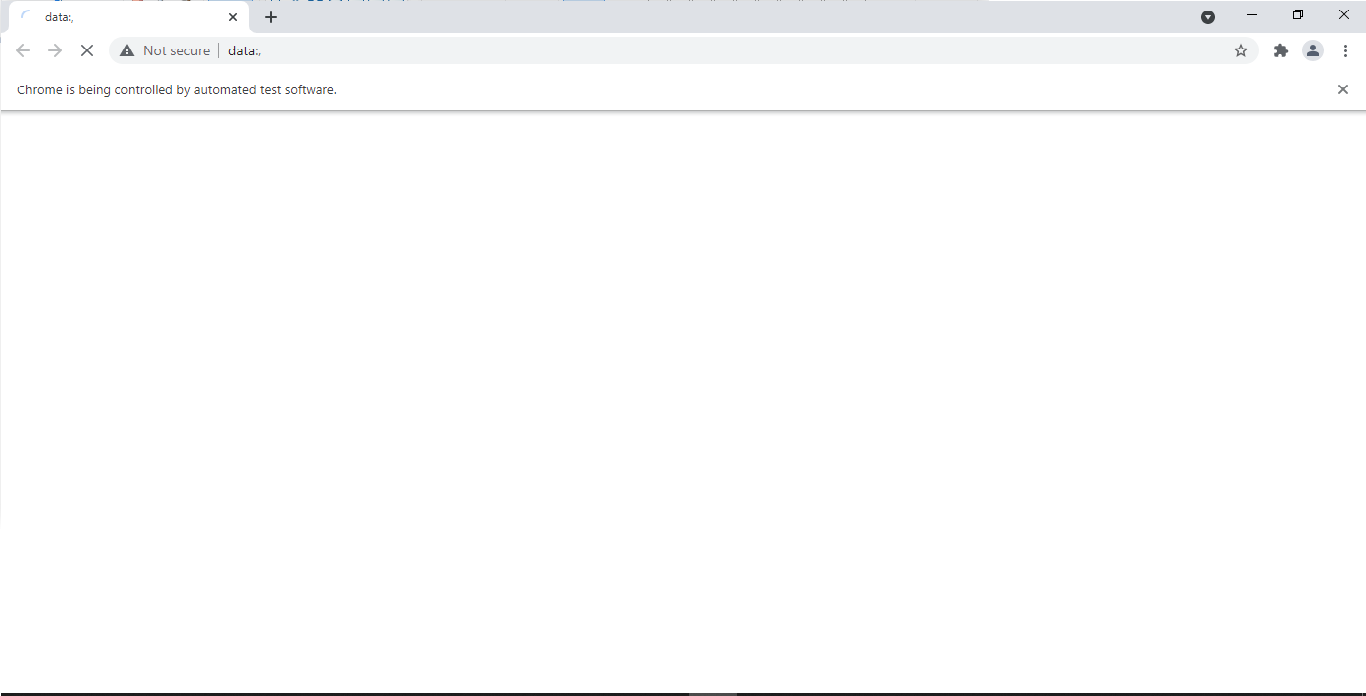The height and width of the screenshot is (696, 1366).
Task: Go back using the left arrow button
Action: [23, 50]
